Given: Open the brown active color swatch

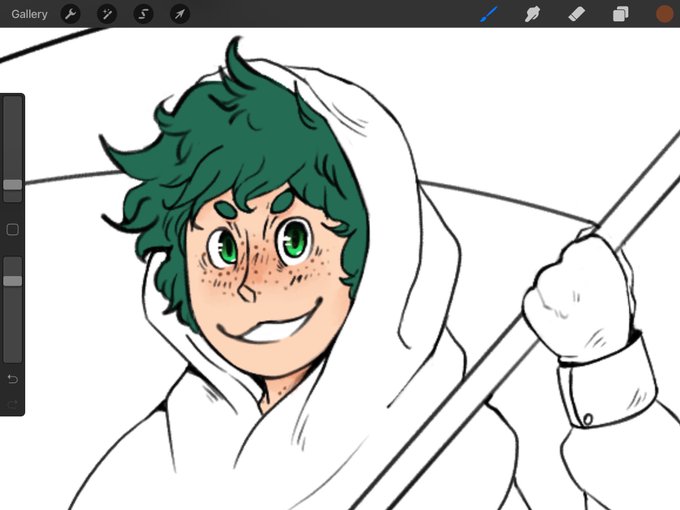Looking at the screenshot, I should (664, 14).
